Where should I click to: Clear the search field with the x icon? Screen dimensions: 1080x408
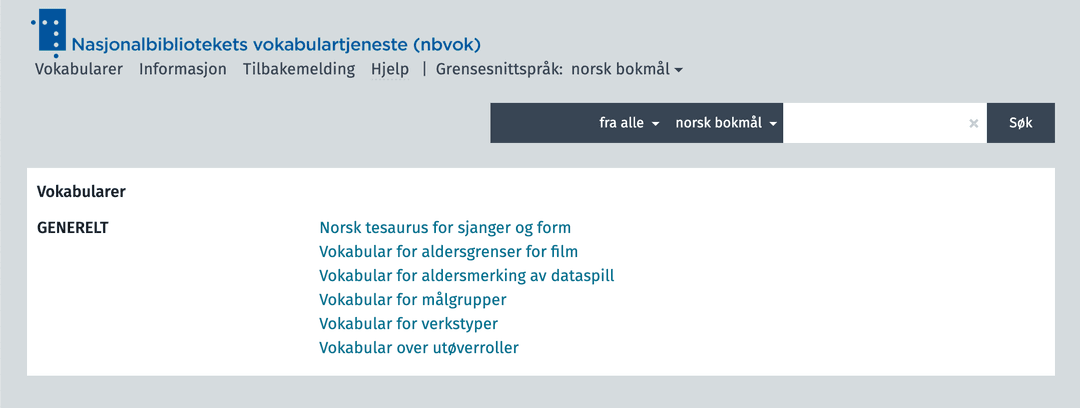pos(973,123)
